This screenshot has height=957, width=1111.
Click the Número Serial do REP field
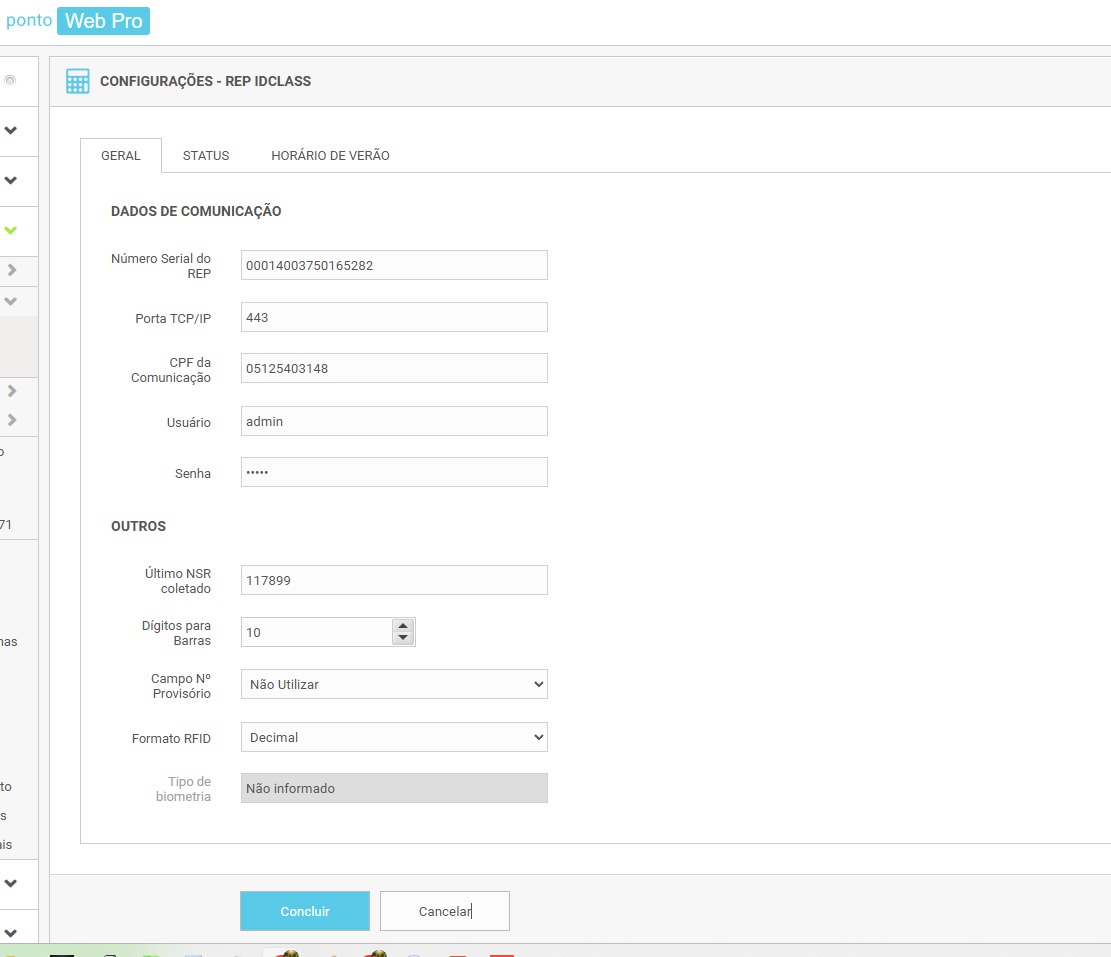click(394, 265)
